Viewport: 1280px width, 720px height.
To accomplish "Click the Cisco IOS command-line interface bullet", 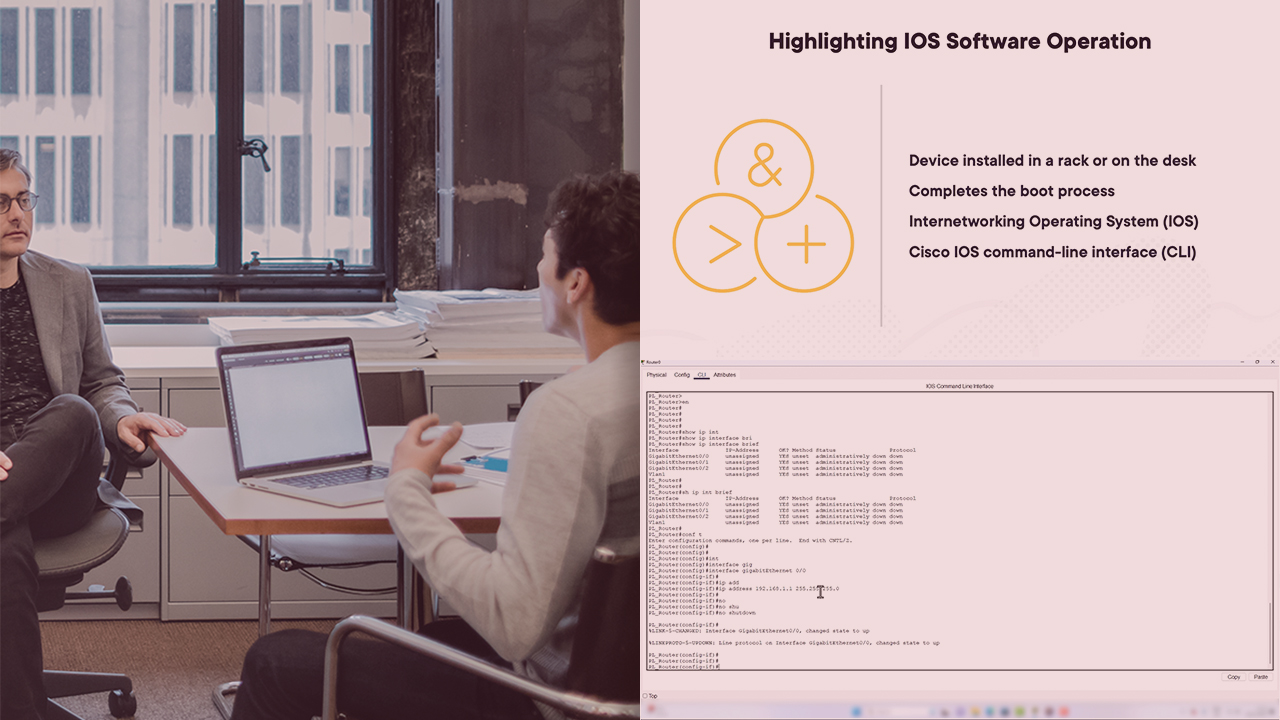I will 1052,252.
